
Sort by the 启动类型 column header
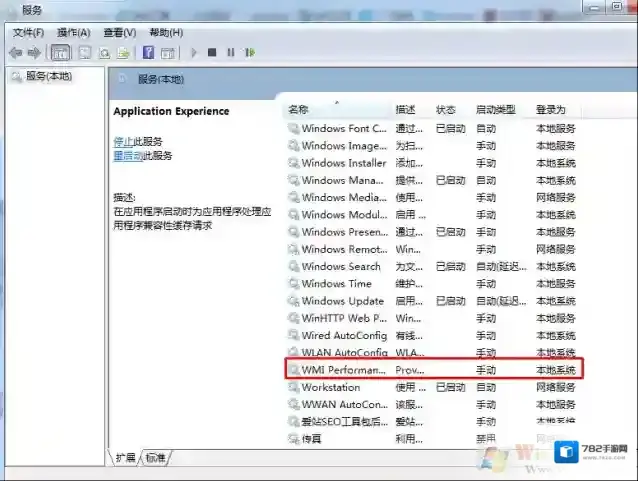click(x=502, y=109)
